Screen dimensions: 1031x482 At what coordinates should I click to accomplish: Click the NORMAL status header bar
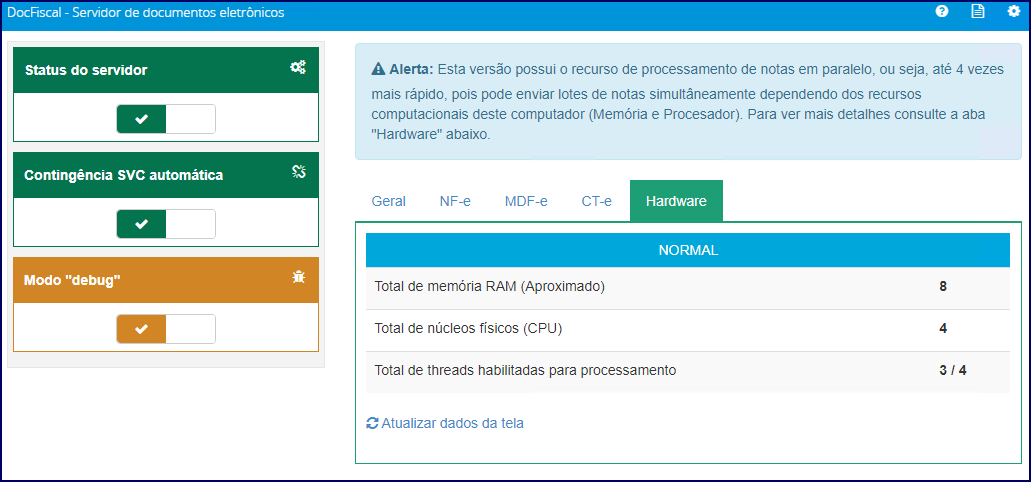pyautogui.click(x=688, y=250)
